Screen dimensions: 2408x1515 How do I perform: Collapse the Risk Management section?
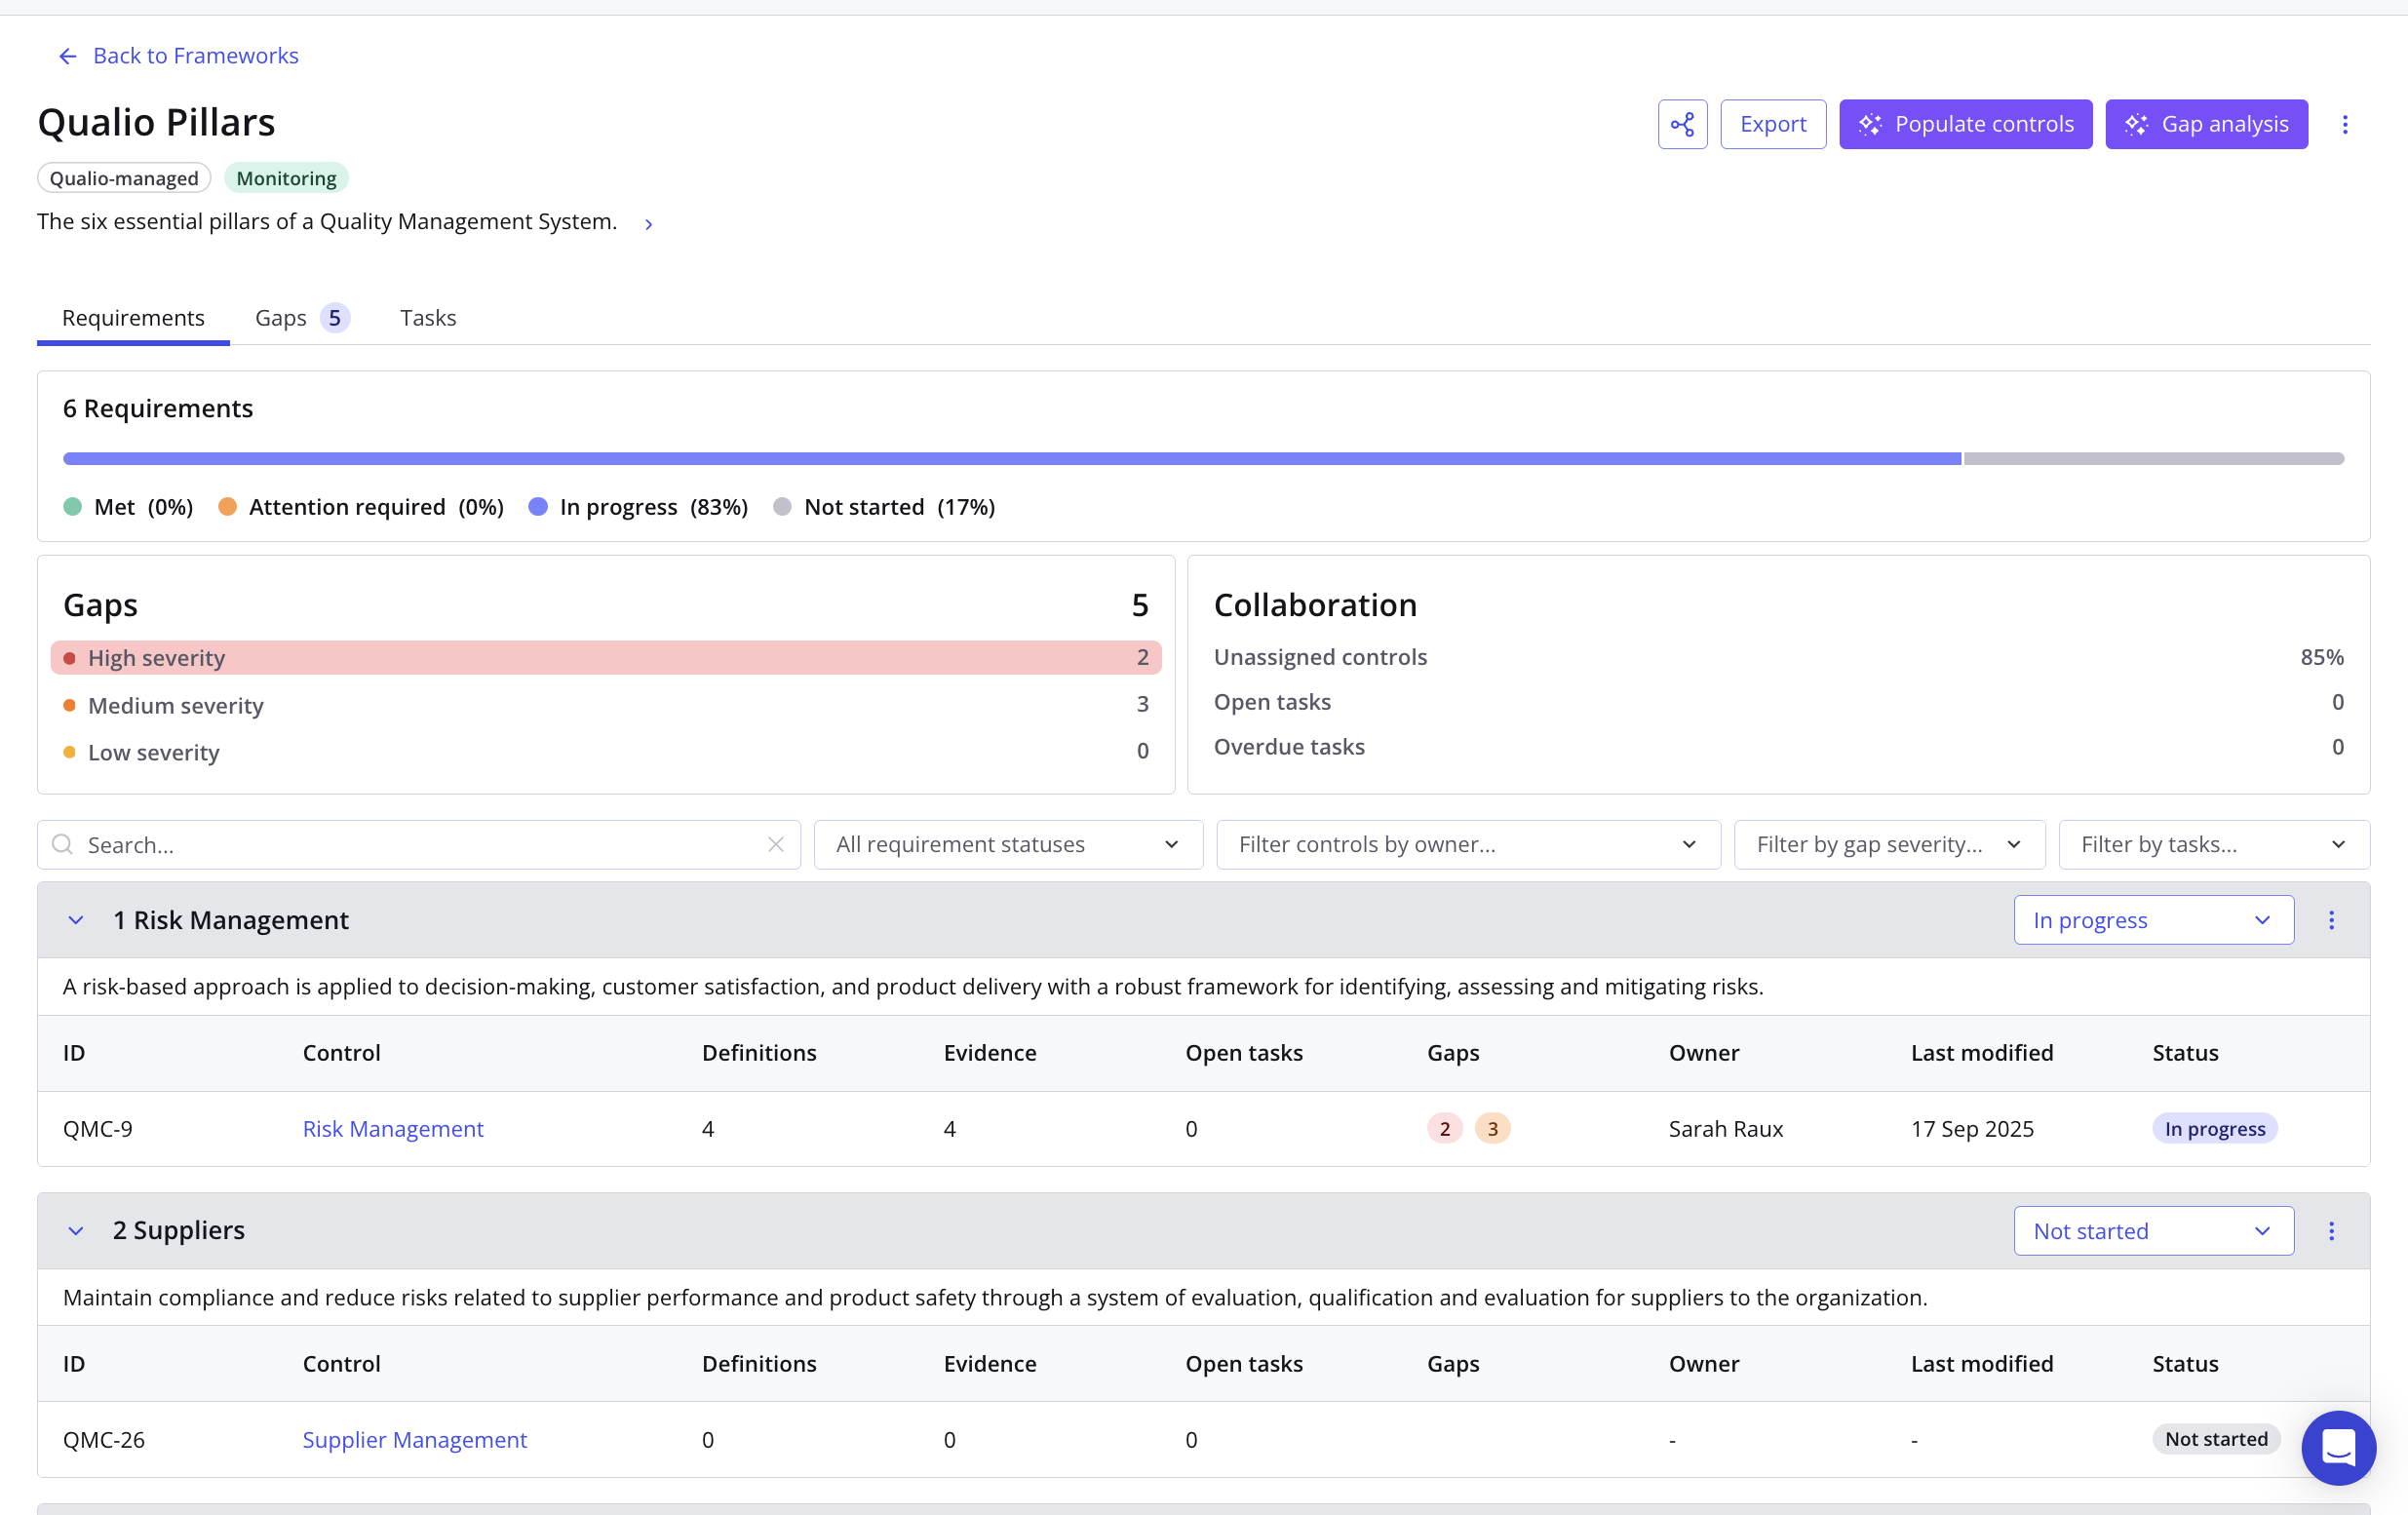(x=76, y=920)
